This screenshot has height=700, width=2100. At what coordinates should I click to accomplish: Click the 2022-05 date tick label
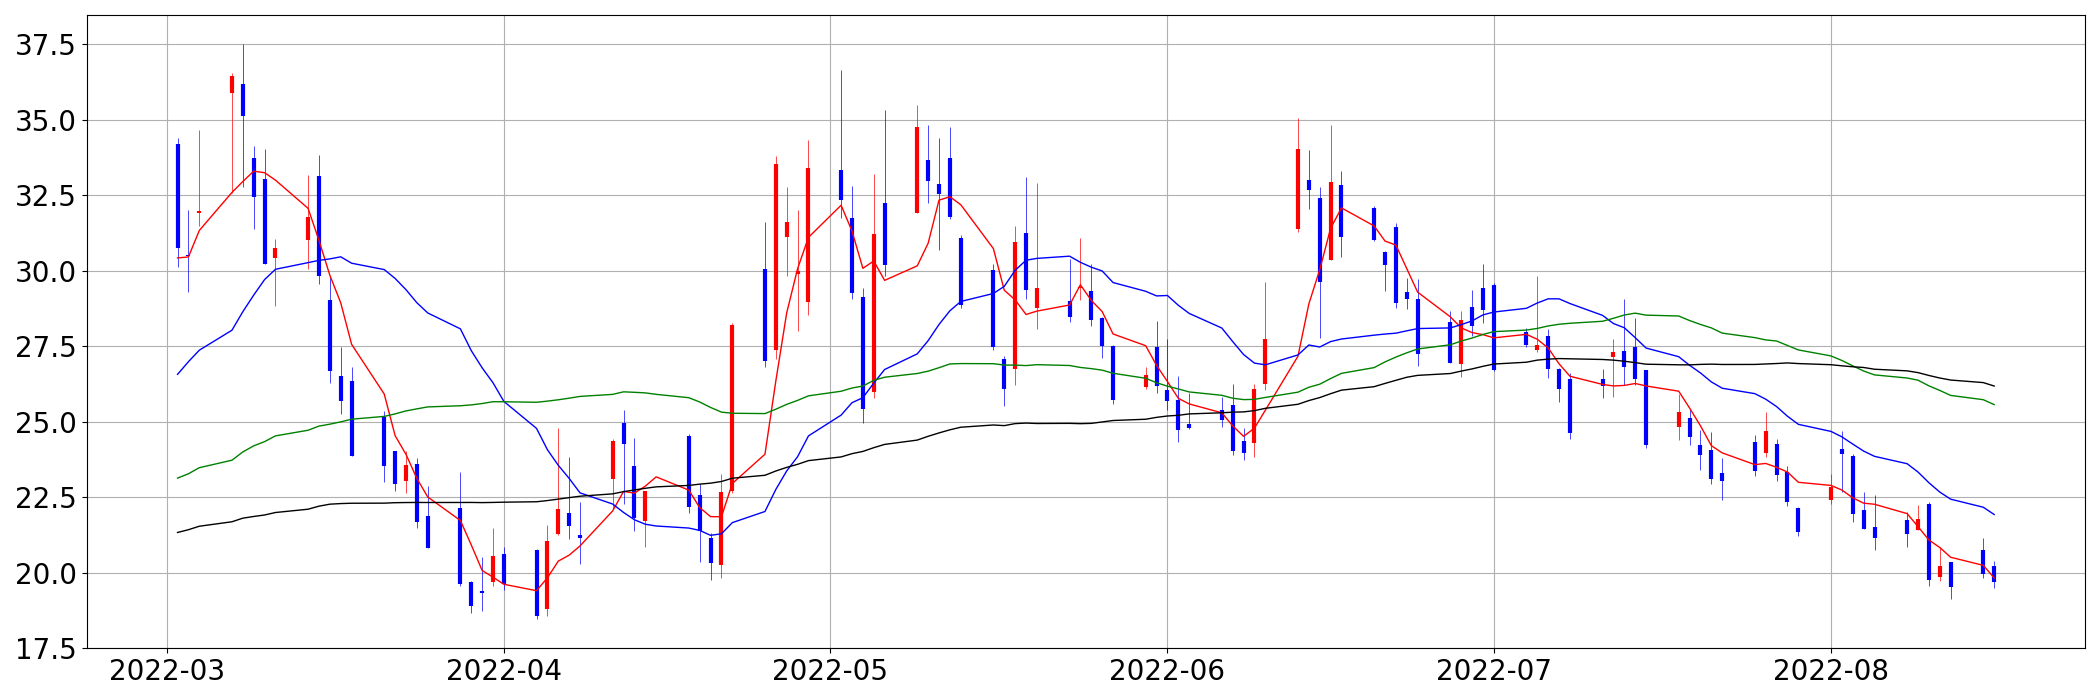coord(830,671)
